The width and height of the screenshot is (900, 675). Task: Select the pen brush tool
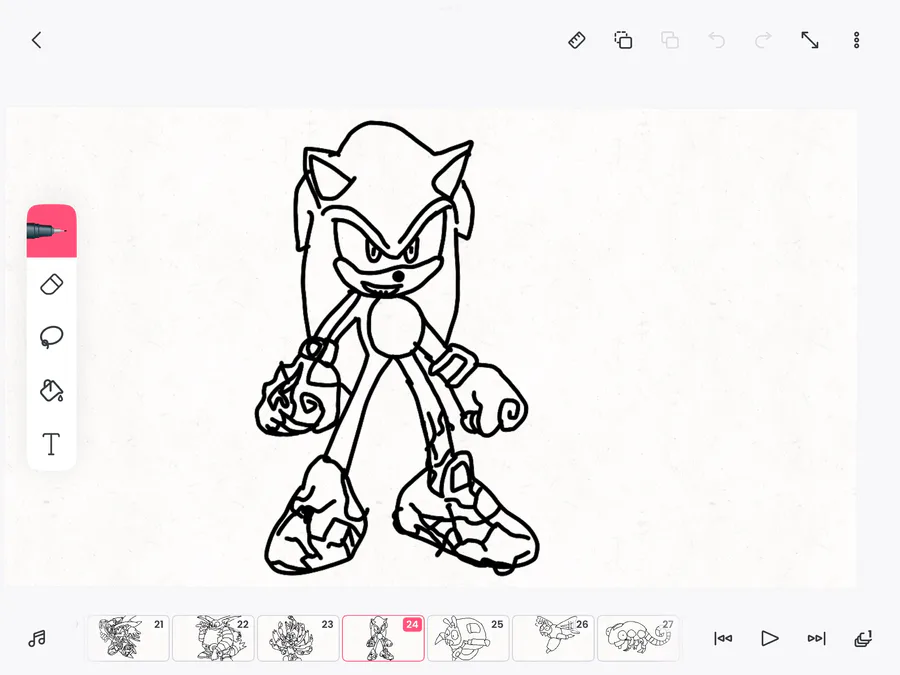point(52,231)
